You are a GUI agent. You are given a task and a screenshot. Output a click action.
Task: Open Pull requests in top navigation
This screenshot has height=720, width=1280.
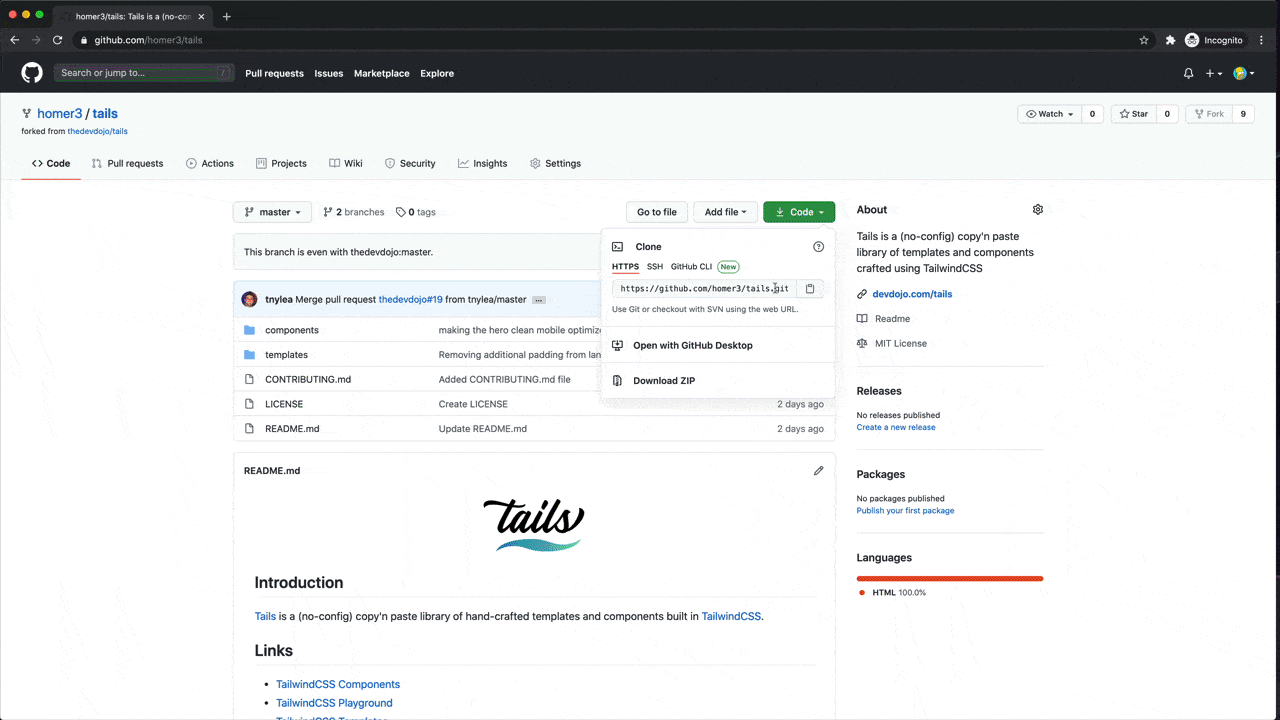pos(274,73)
